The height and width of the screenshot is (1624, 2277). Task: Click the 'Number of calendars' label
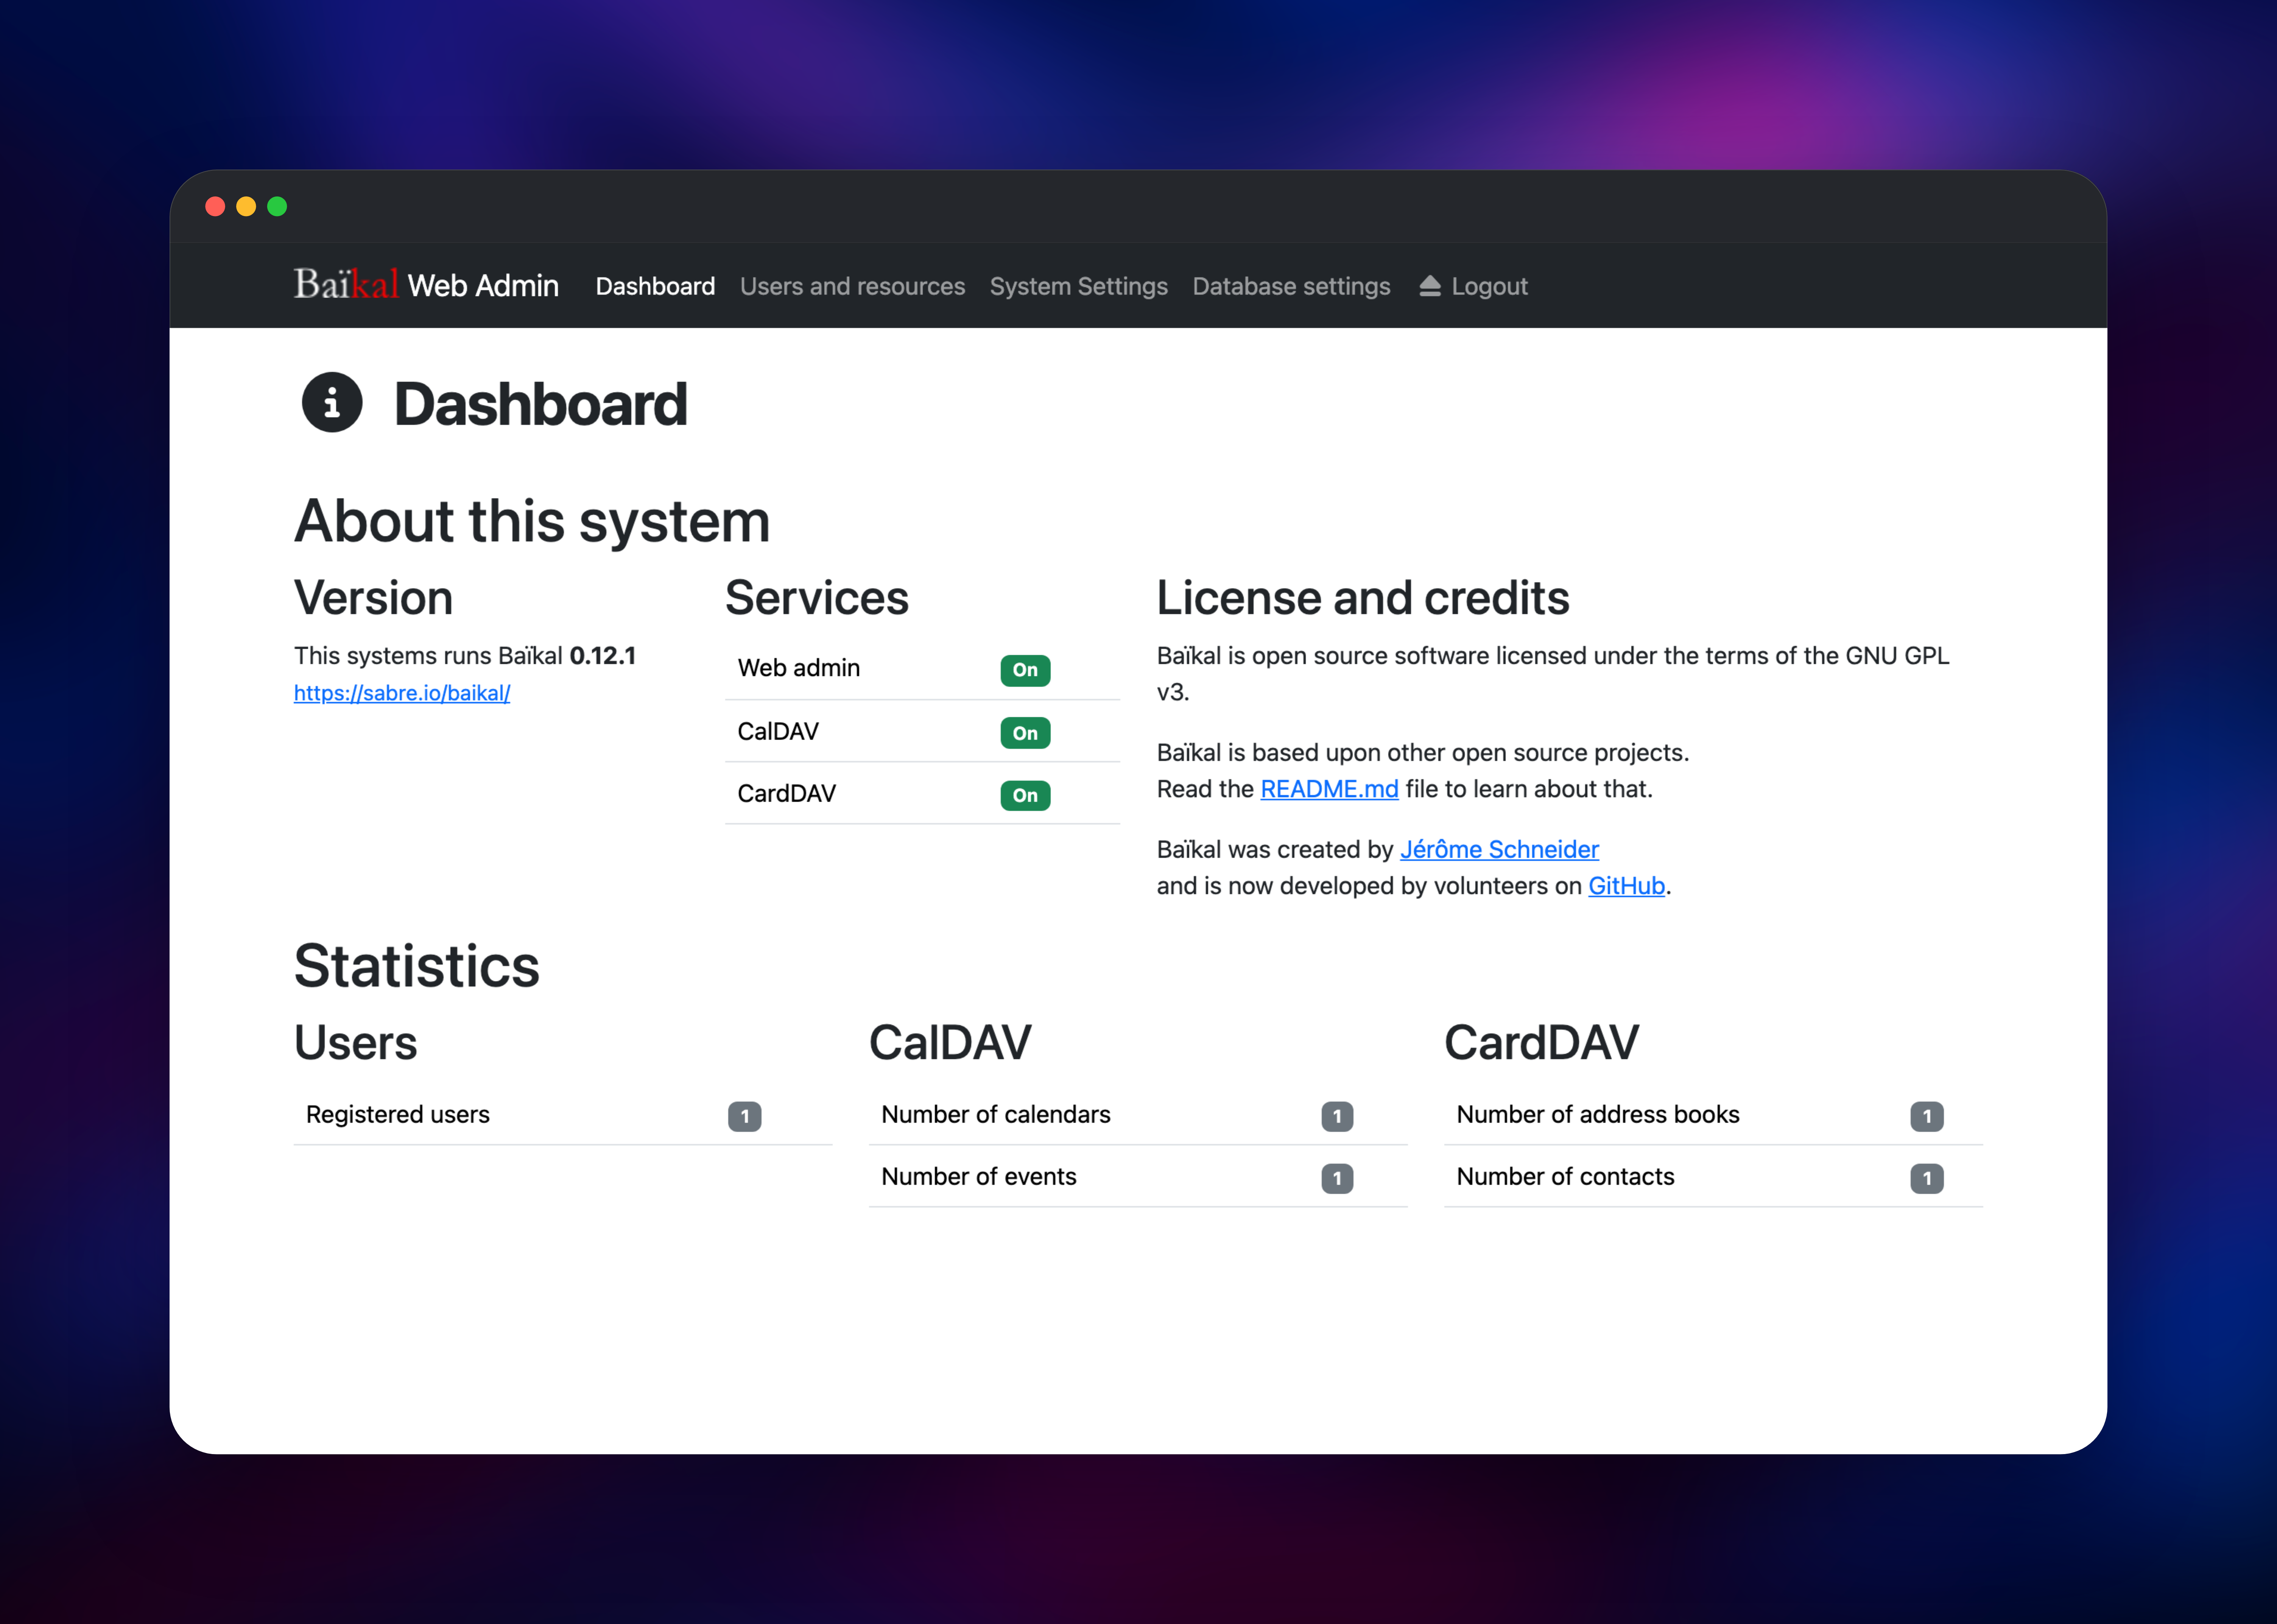996,1115
